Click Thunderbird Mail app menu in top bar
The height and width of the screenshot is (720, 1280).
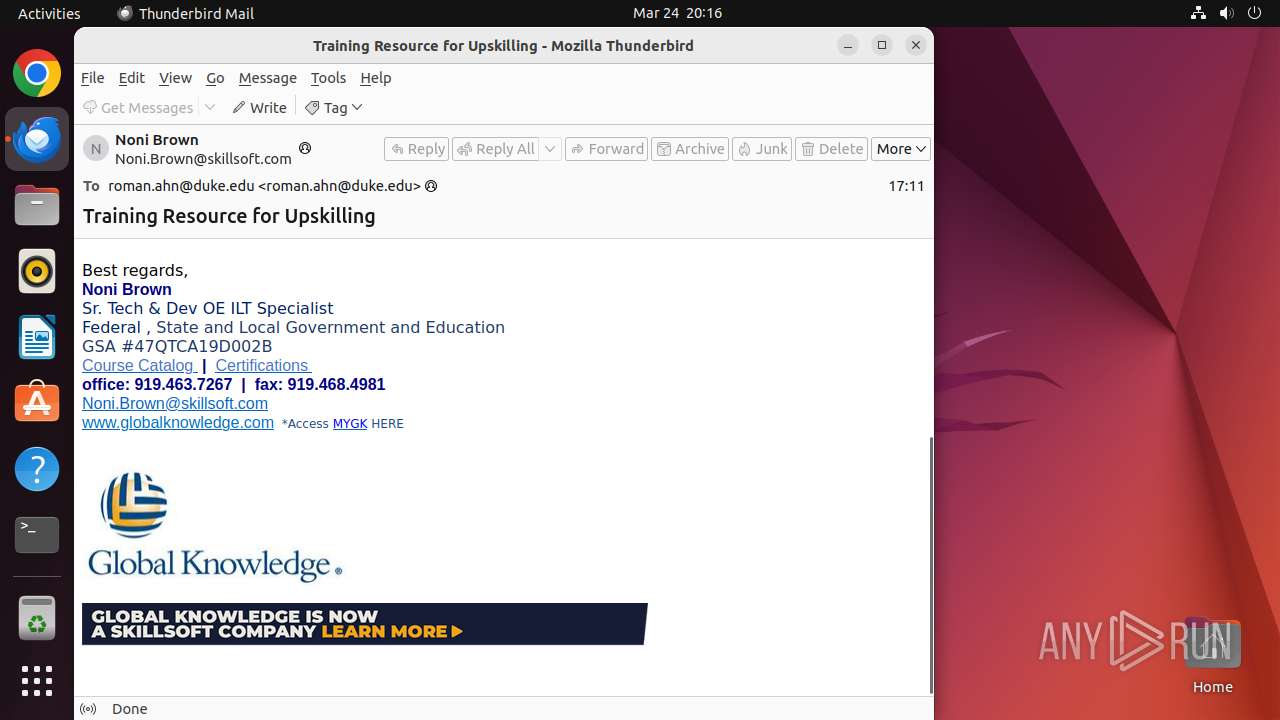coord(186,13)
